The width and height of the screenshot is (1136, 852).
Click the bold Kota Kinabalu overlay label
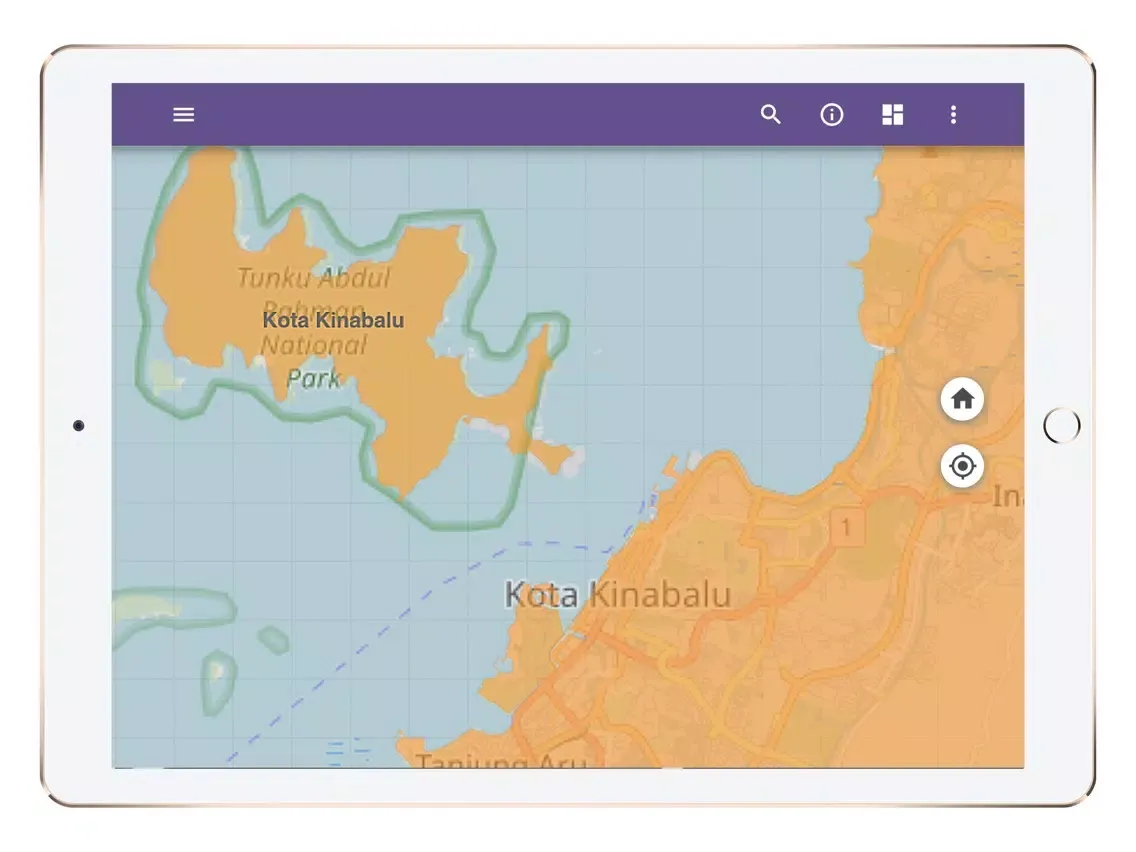click(333, 320)
